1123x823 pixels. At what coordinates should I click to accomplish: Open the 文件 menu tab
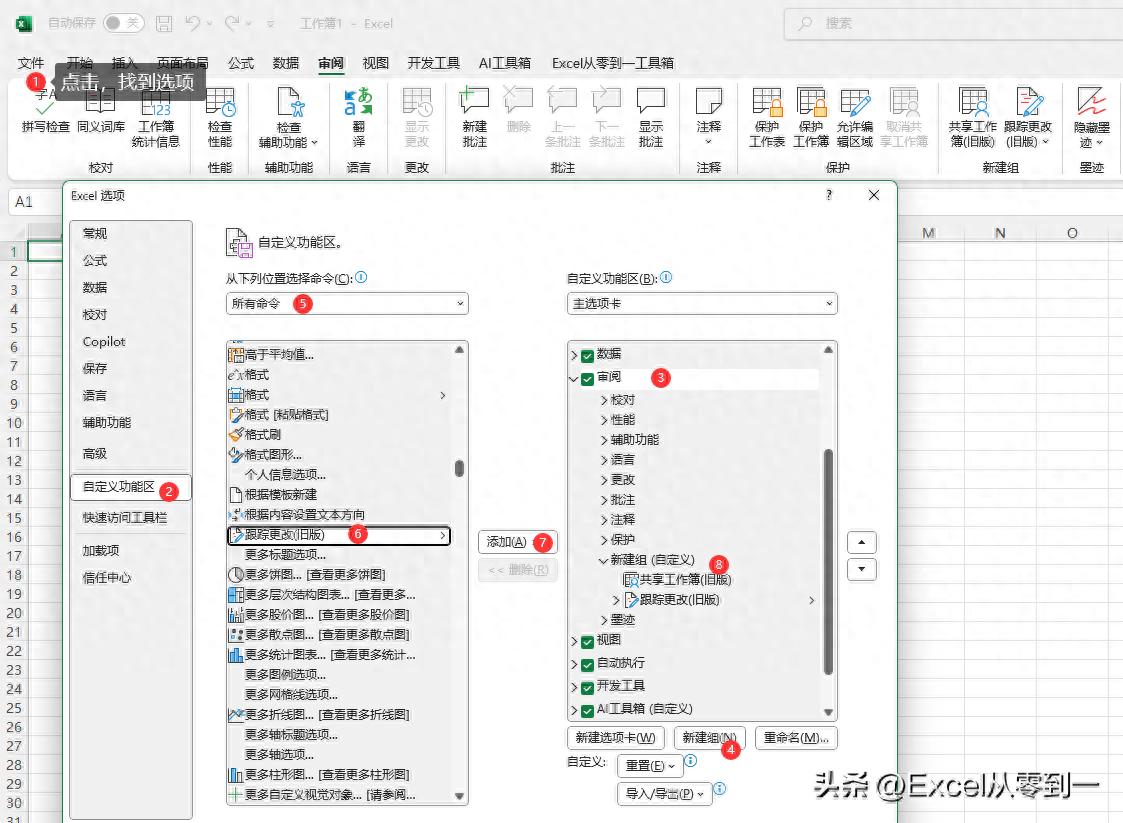coord(31,63)
